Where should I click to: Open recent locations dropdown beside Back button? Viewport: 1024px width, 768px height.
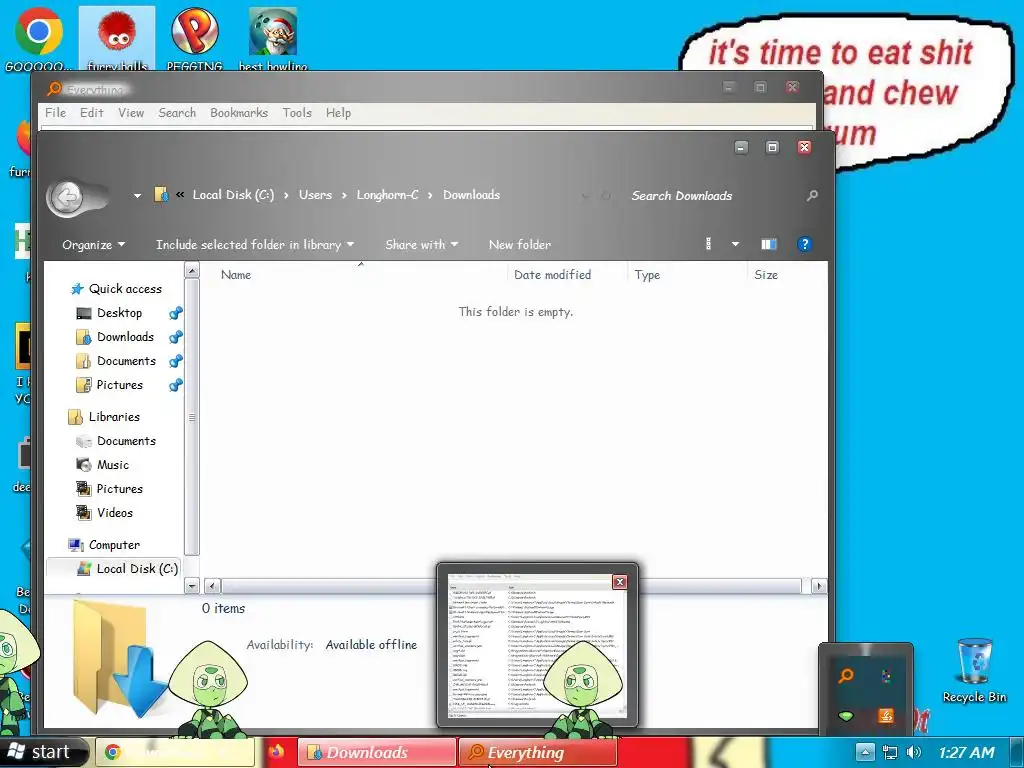tap(137, 195)
